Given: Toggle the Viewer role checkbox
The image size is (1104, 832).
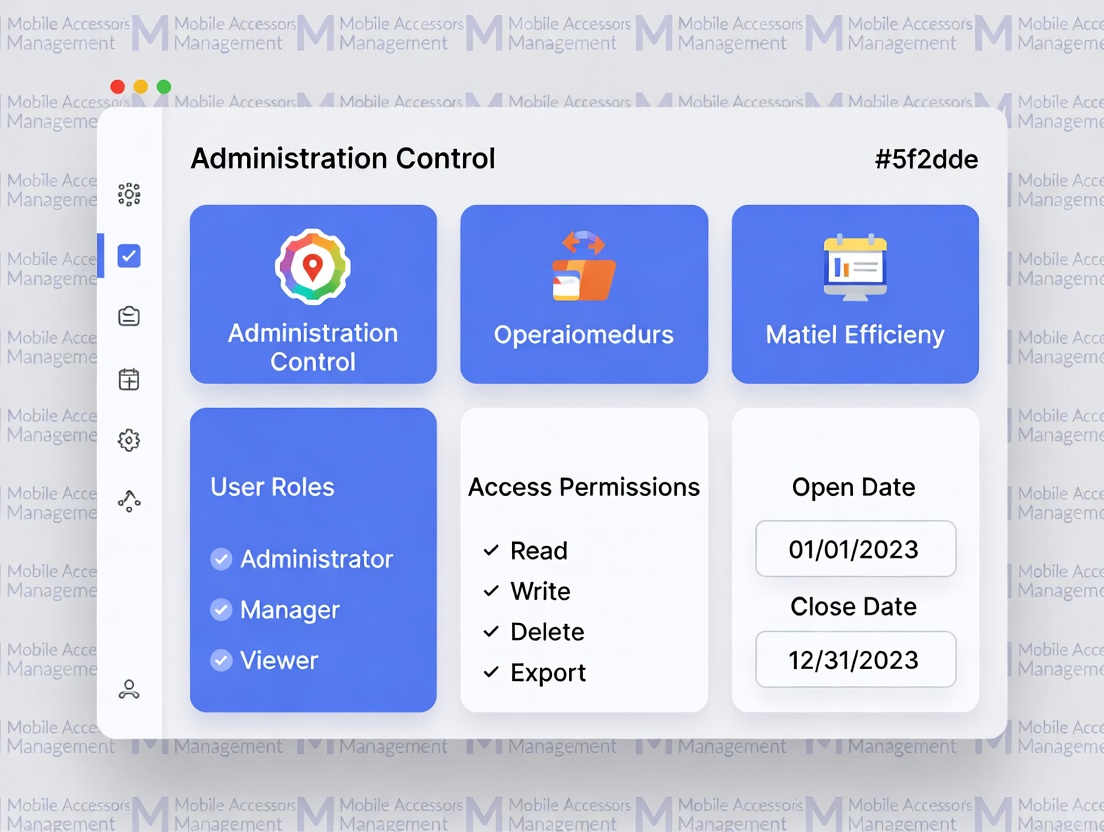Looking at the screenshot, I should pos(221,660).
